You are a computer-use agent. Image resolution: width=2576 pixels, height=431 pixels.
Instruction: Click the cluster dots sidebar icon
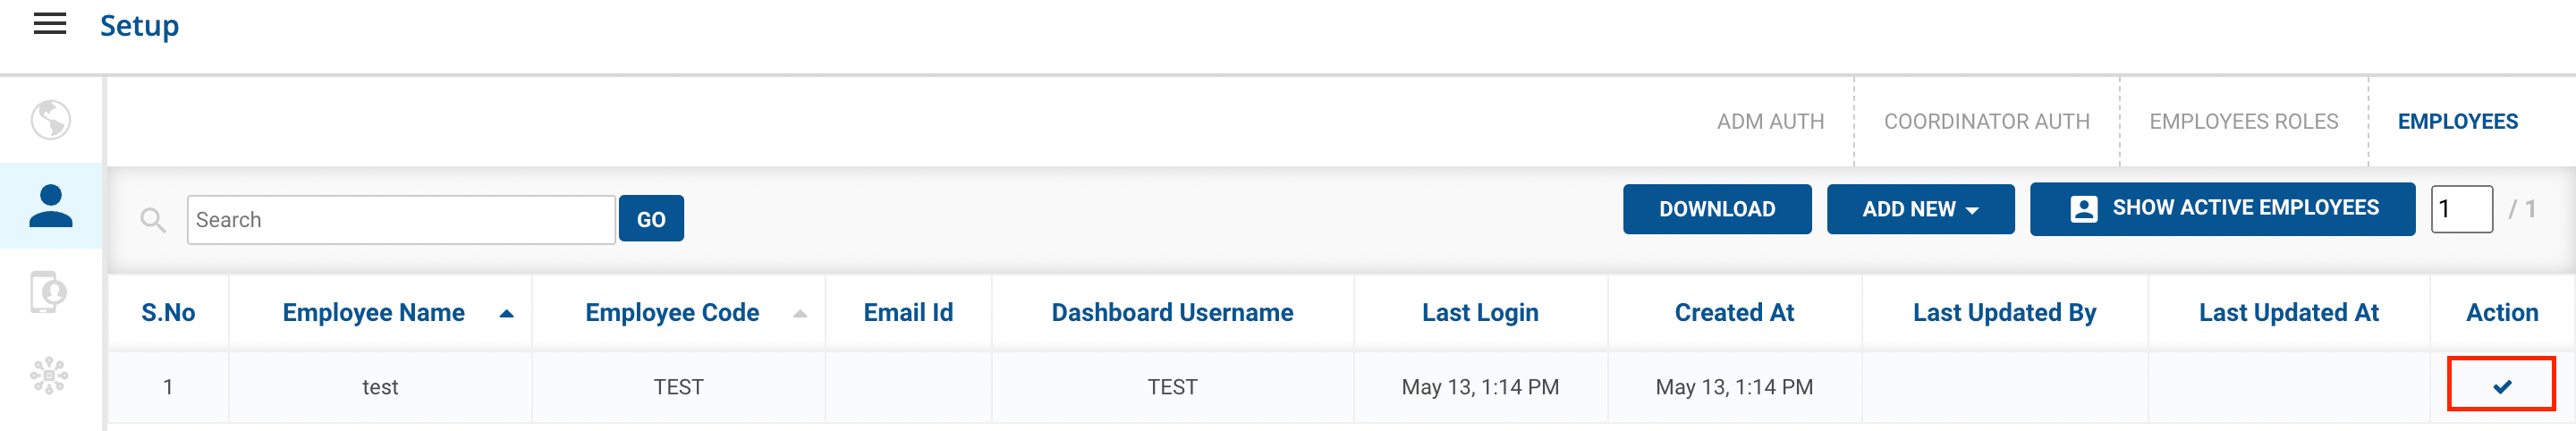pos(49,376)
